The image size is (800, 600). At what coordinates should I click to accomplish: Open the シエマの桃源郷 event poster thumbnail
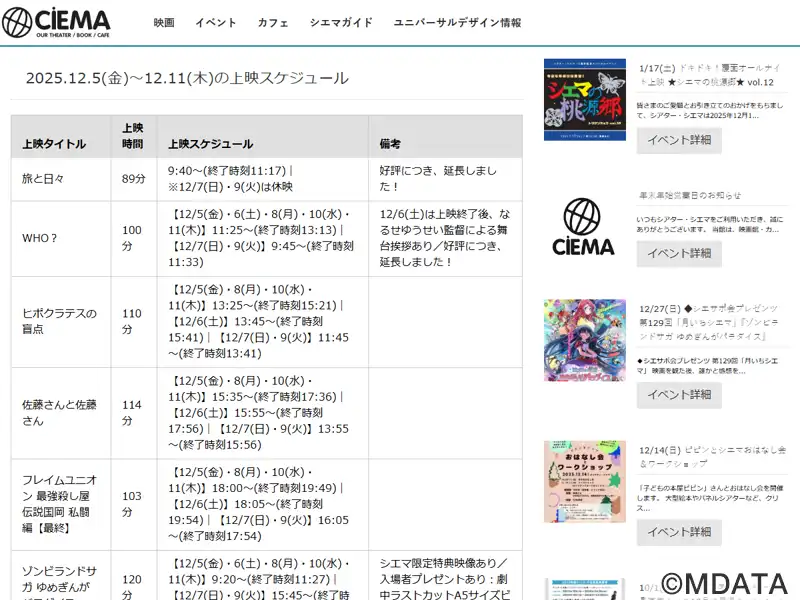coord(584,100)
